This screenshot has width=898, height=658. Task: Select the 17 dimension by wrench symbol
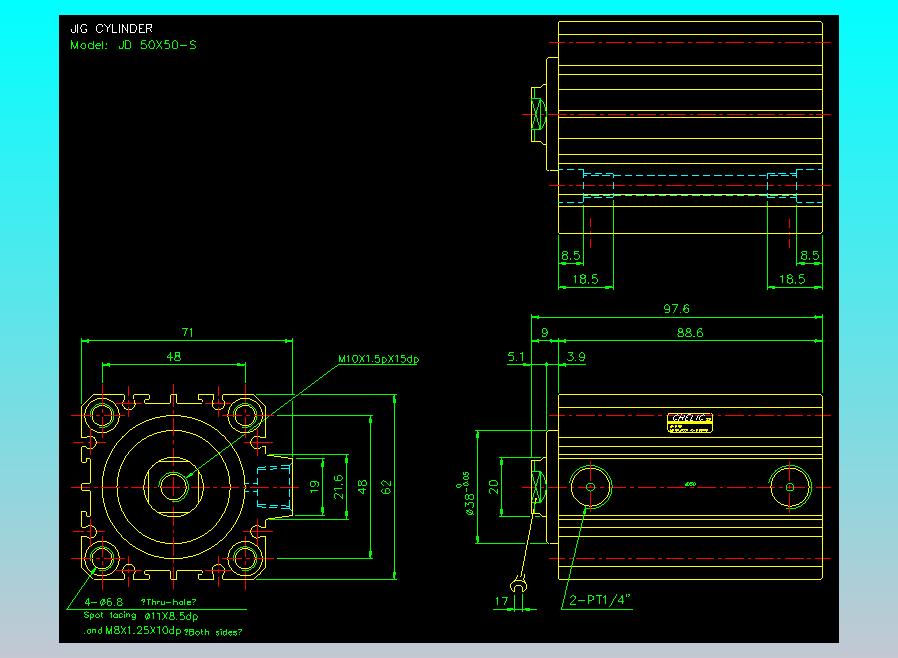(x=501, y=601)
